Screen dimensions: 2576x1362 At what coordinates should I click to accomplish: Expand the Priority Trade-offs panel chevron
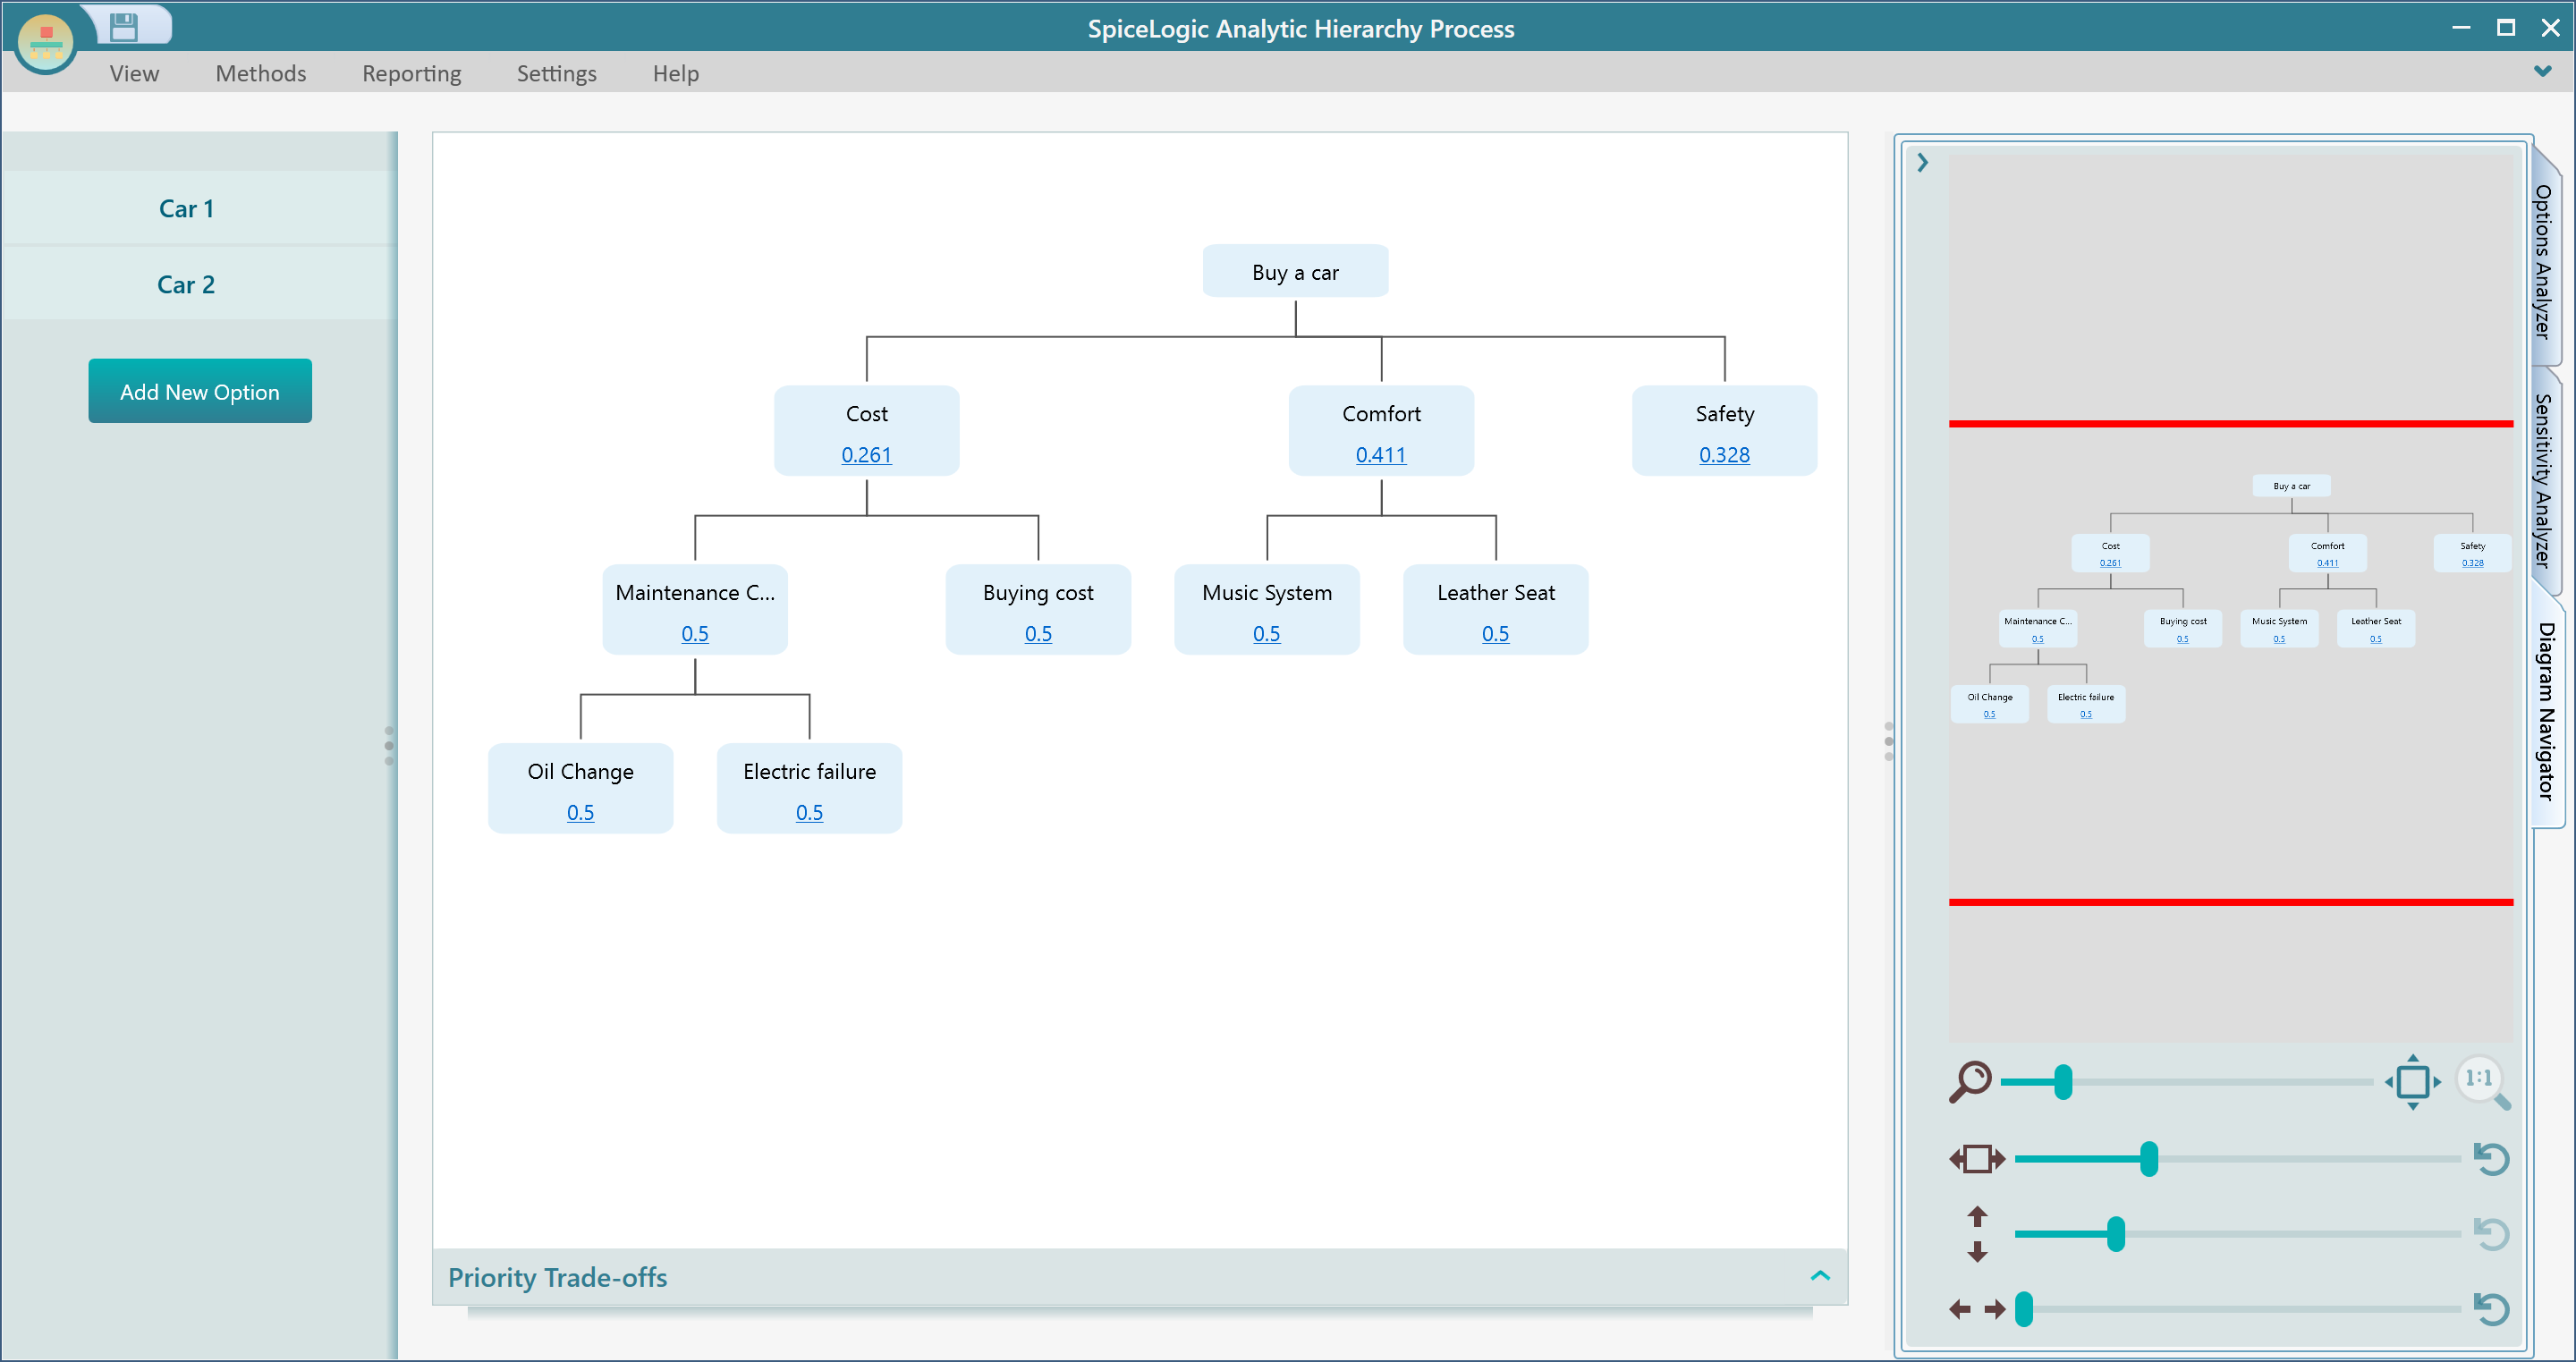(1820, 1275)
